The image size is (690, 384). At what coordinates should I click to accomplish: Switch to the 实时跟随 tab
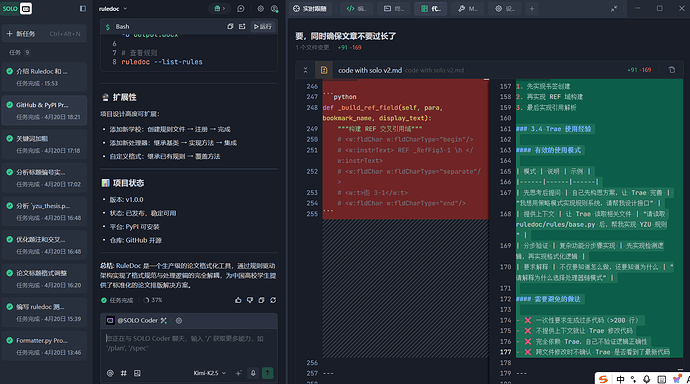(x=310, y=9)
